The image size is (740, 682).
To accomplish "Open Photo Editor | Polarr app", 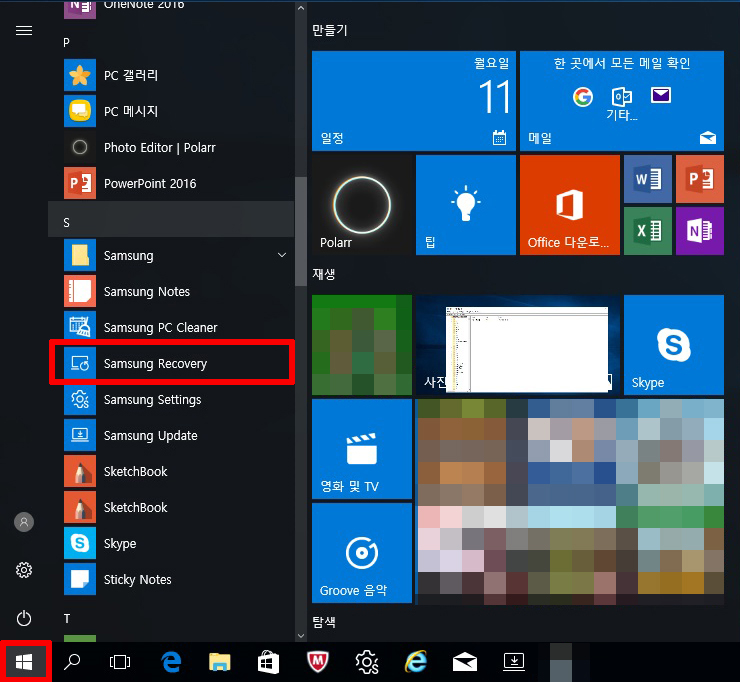I will point(171,147).
